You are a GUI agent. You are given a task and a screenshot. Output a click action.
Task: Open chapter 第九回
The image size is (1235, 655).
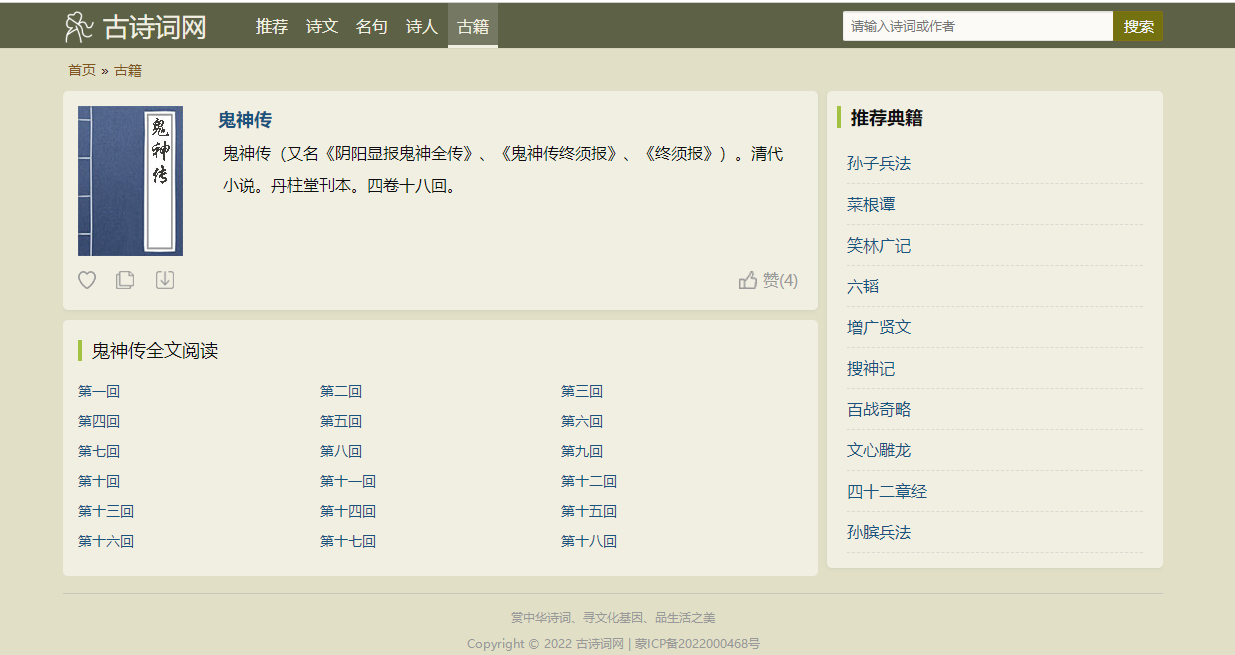click(x=582, y=451)
